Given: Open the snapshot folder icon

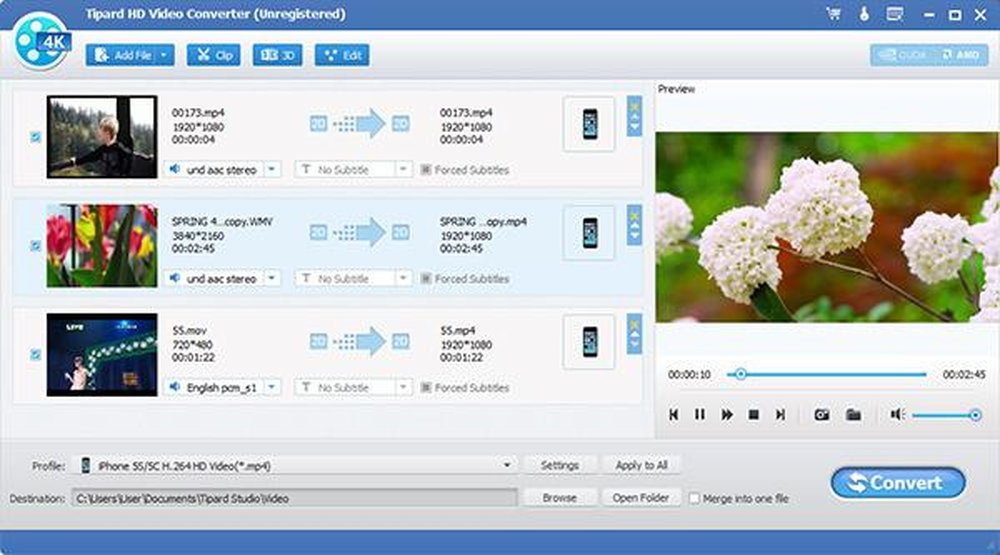Looking at the screenshot, I should [853, 415].
